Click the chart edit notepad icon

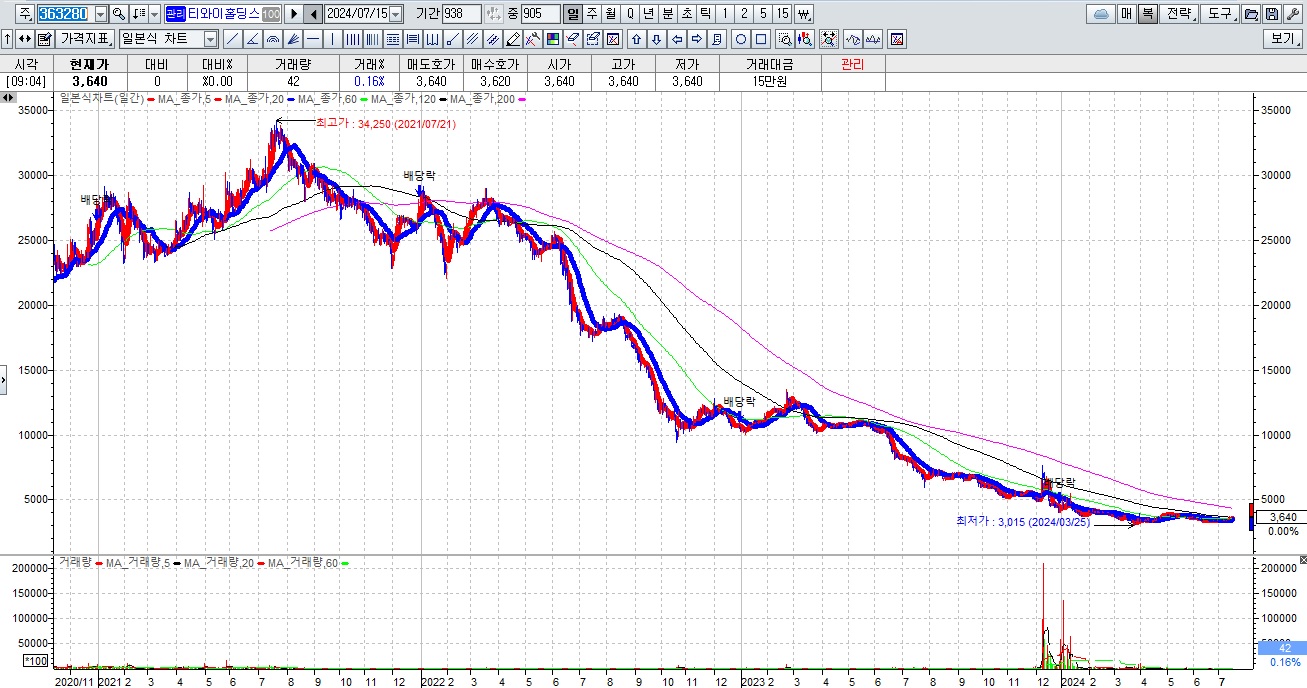coord(44,39)
